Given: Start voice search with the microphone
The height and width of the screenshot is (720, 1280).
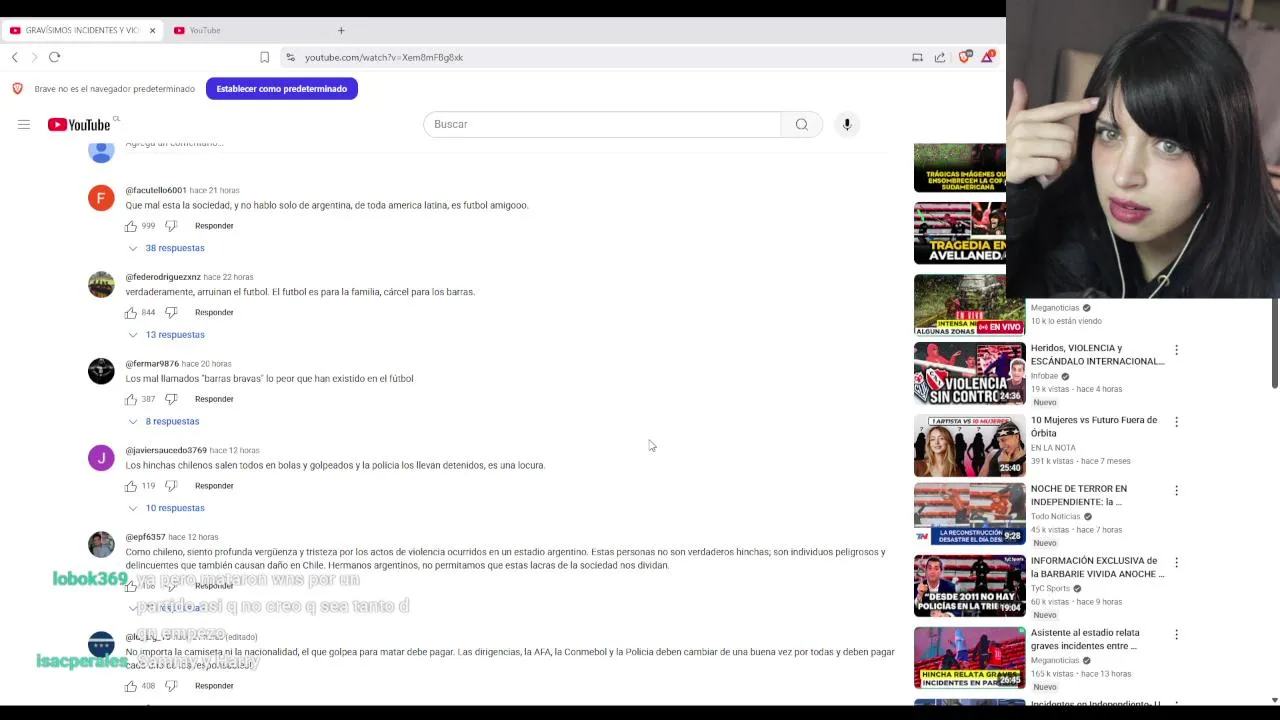Looking at the screenshot, I should [847, 124].
